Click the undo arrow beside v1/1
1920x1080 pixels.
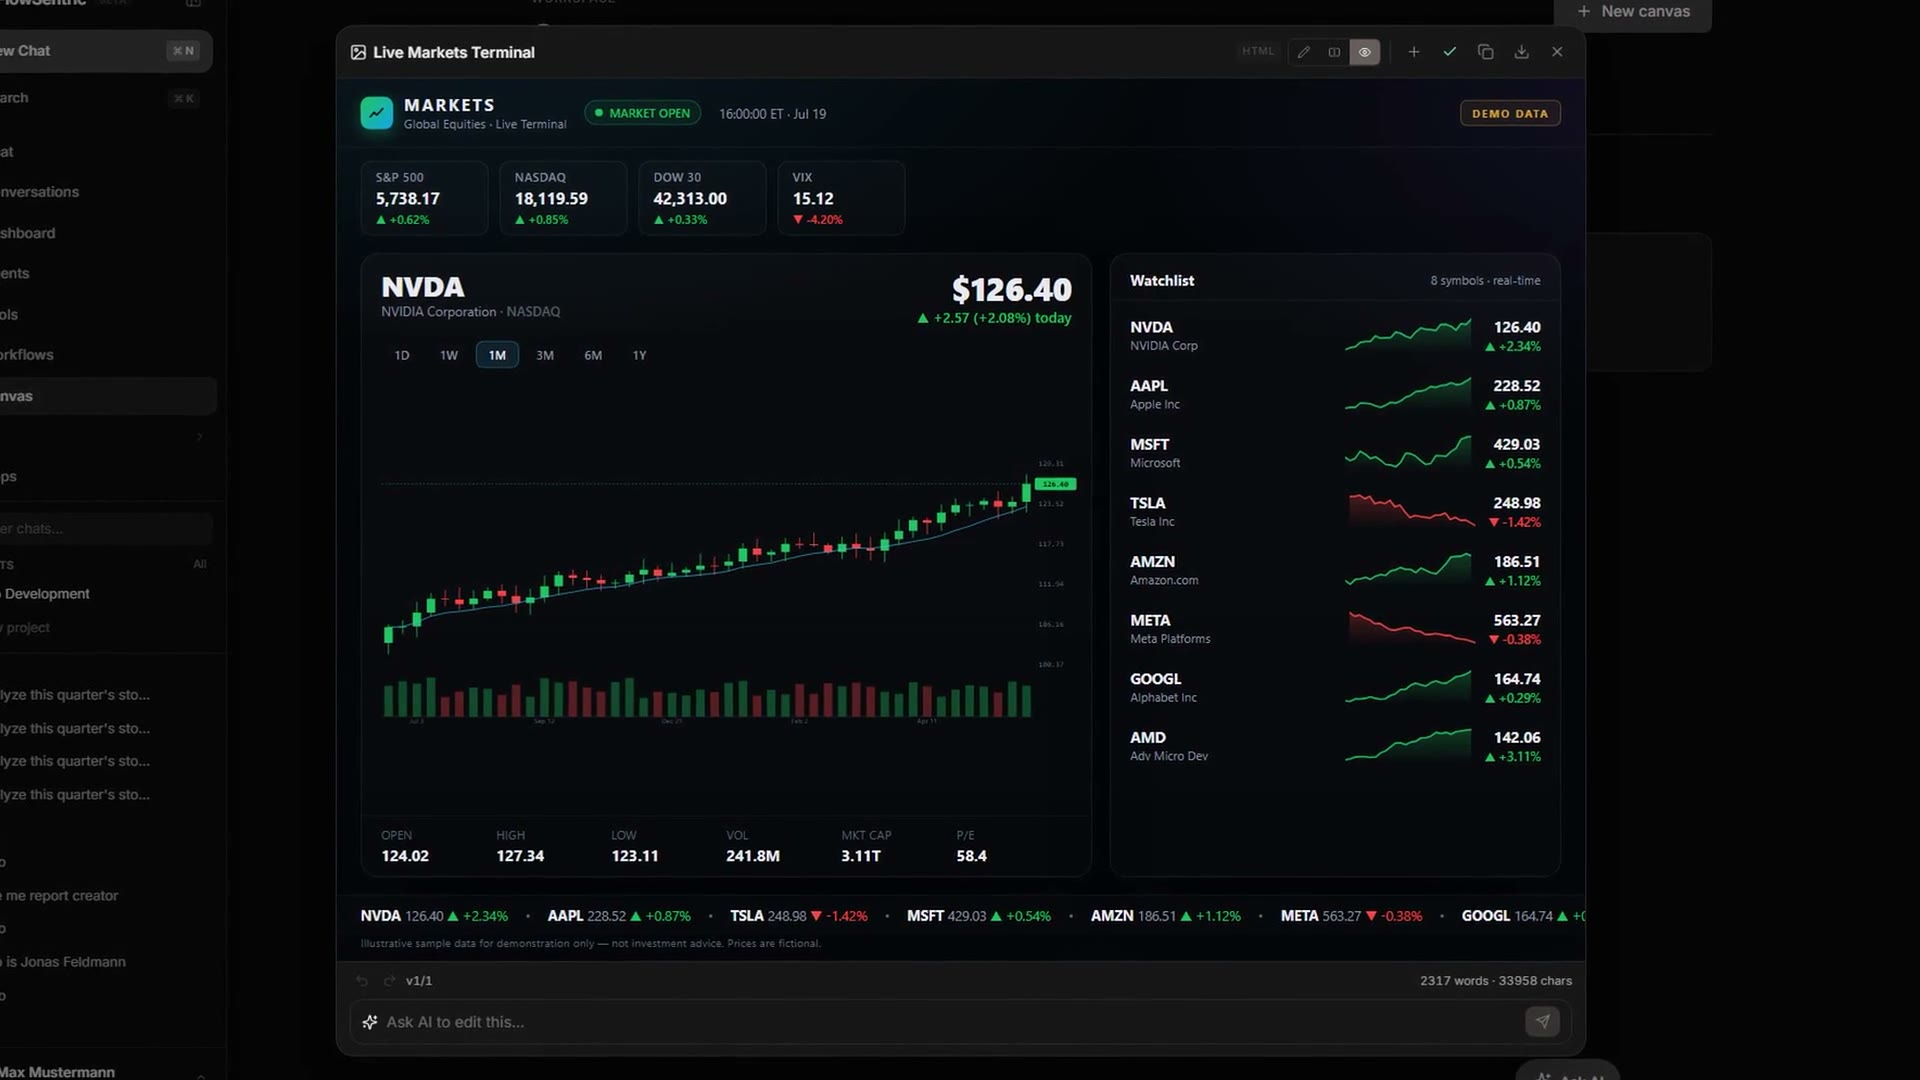point(362,981)
